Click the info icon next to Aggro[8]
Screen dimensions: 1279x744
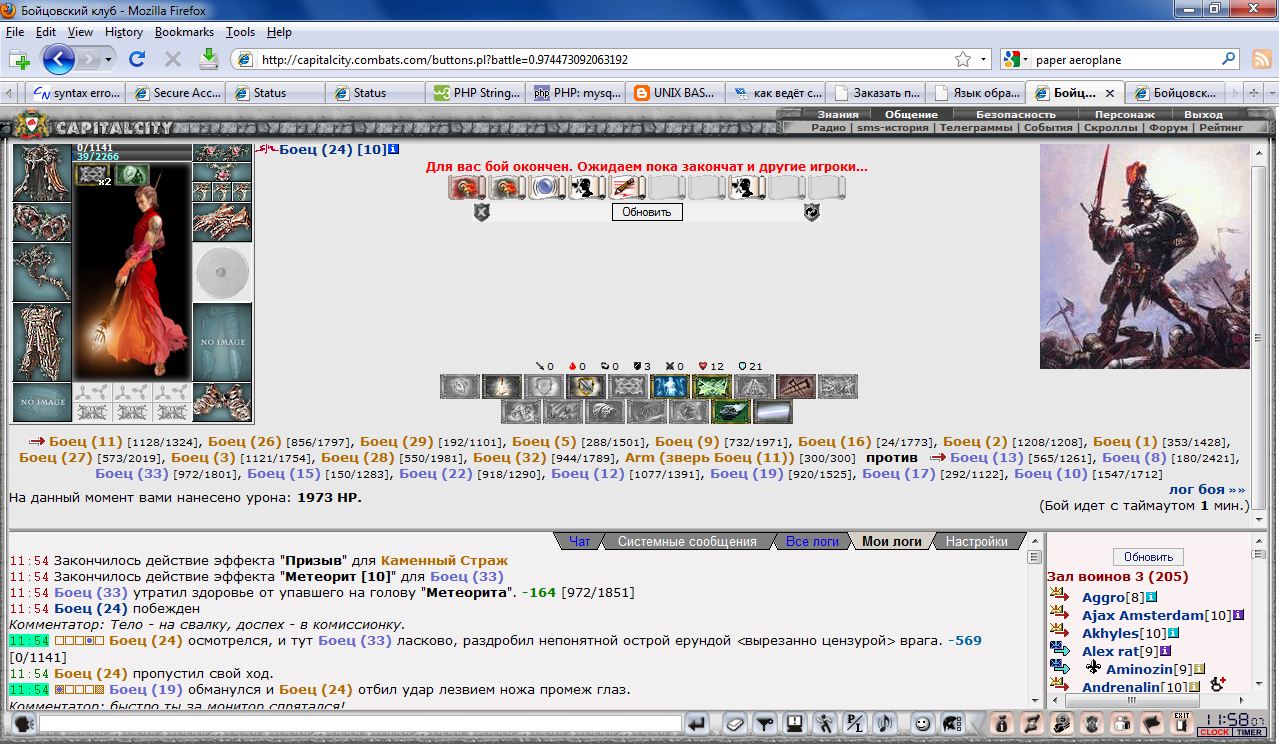coord(1151,597)
